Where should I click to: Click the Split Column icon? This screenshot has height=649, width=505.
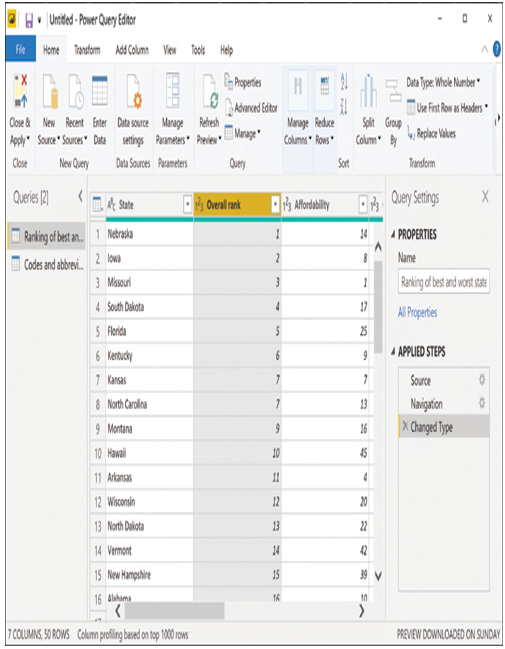coord(368,91)
